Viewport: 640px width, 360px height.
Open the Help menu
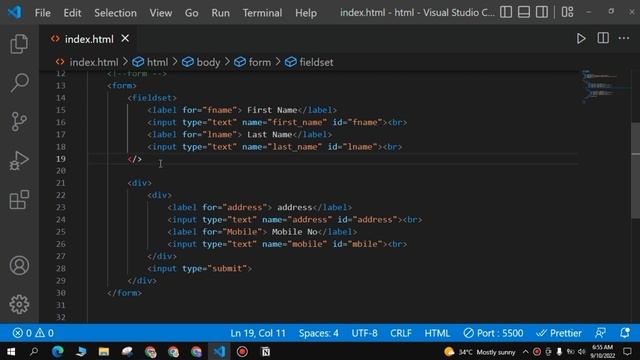[x=306, y=13]
